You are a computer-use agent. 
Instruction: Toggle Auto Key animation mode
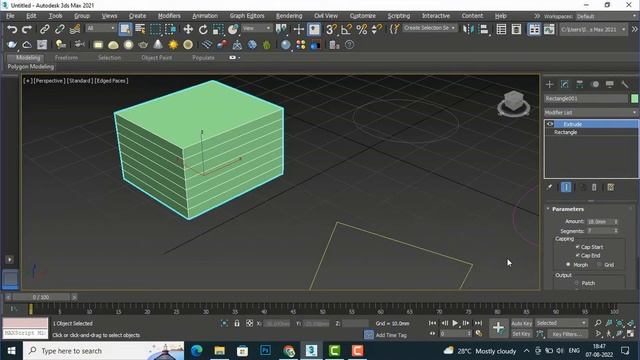pos(522,323)
